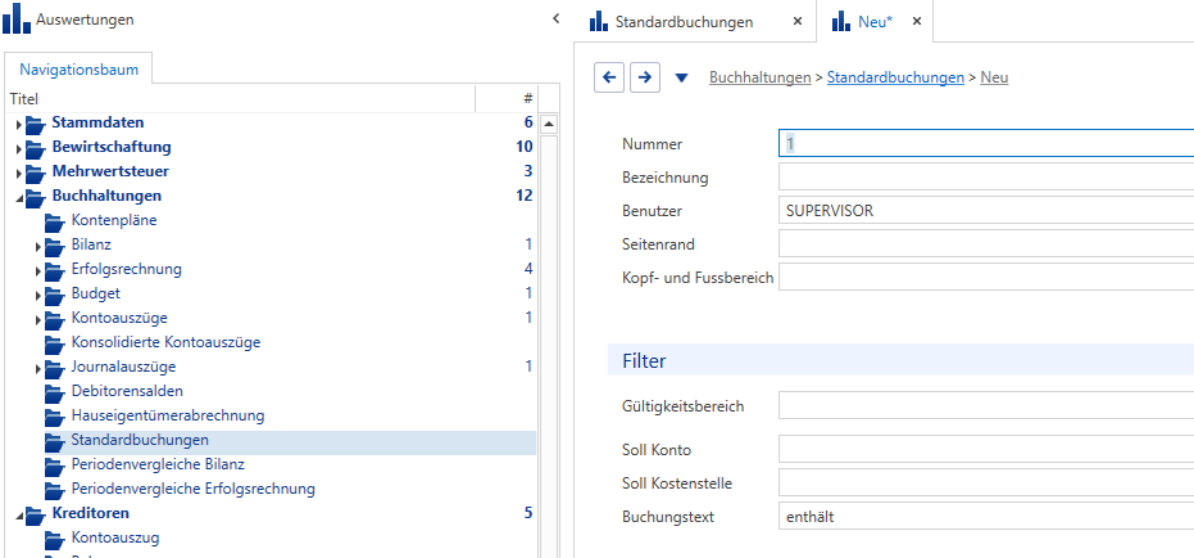The width and height of the screenshot is (1194, 558).
Task: Click the Kontenpläne folder icon
Action: tap(55, 221)
